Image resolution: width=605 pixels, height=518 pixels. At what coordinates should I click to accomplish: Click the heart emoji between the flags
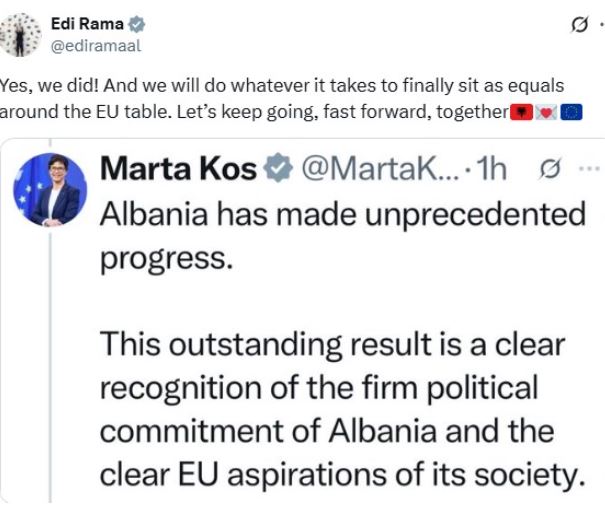point(546,111)
